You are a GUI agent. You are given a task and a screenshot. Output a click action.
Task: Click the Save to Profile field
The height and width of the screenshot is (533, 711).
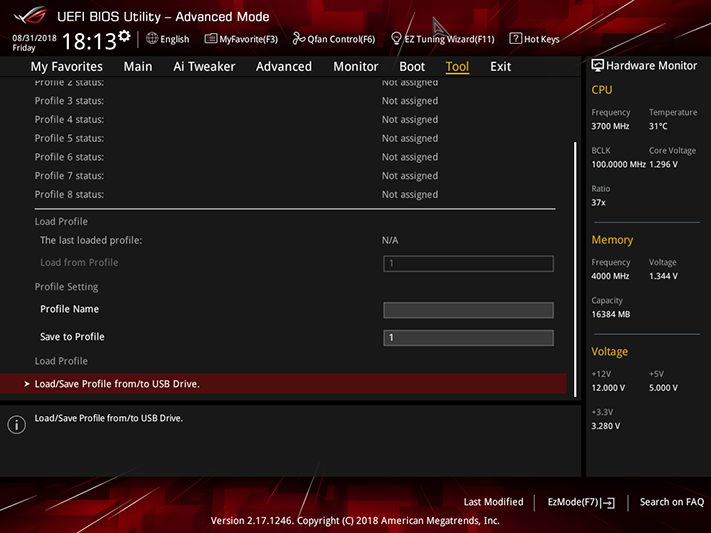468,338
